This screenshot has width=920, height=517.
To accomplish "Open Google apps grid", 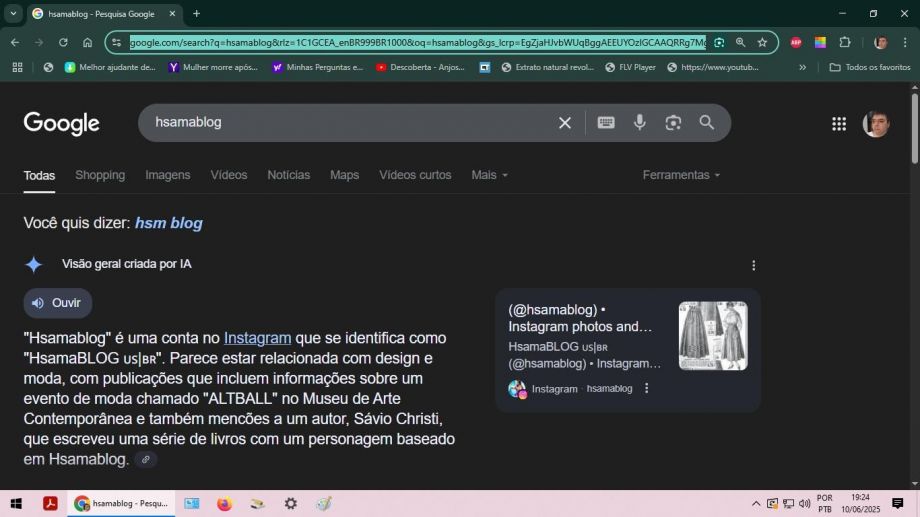I will coord(839,123).
